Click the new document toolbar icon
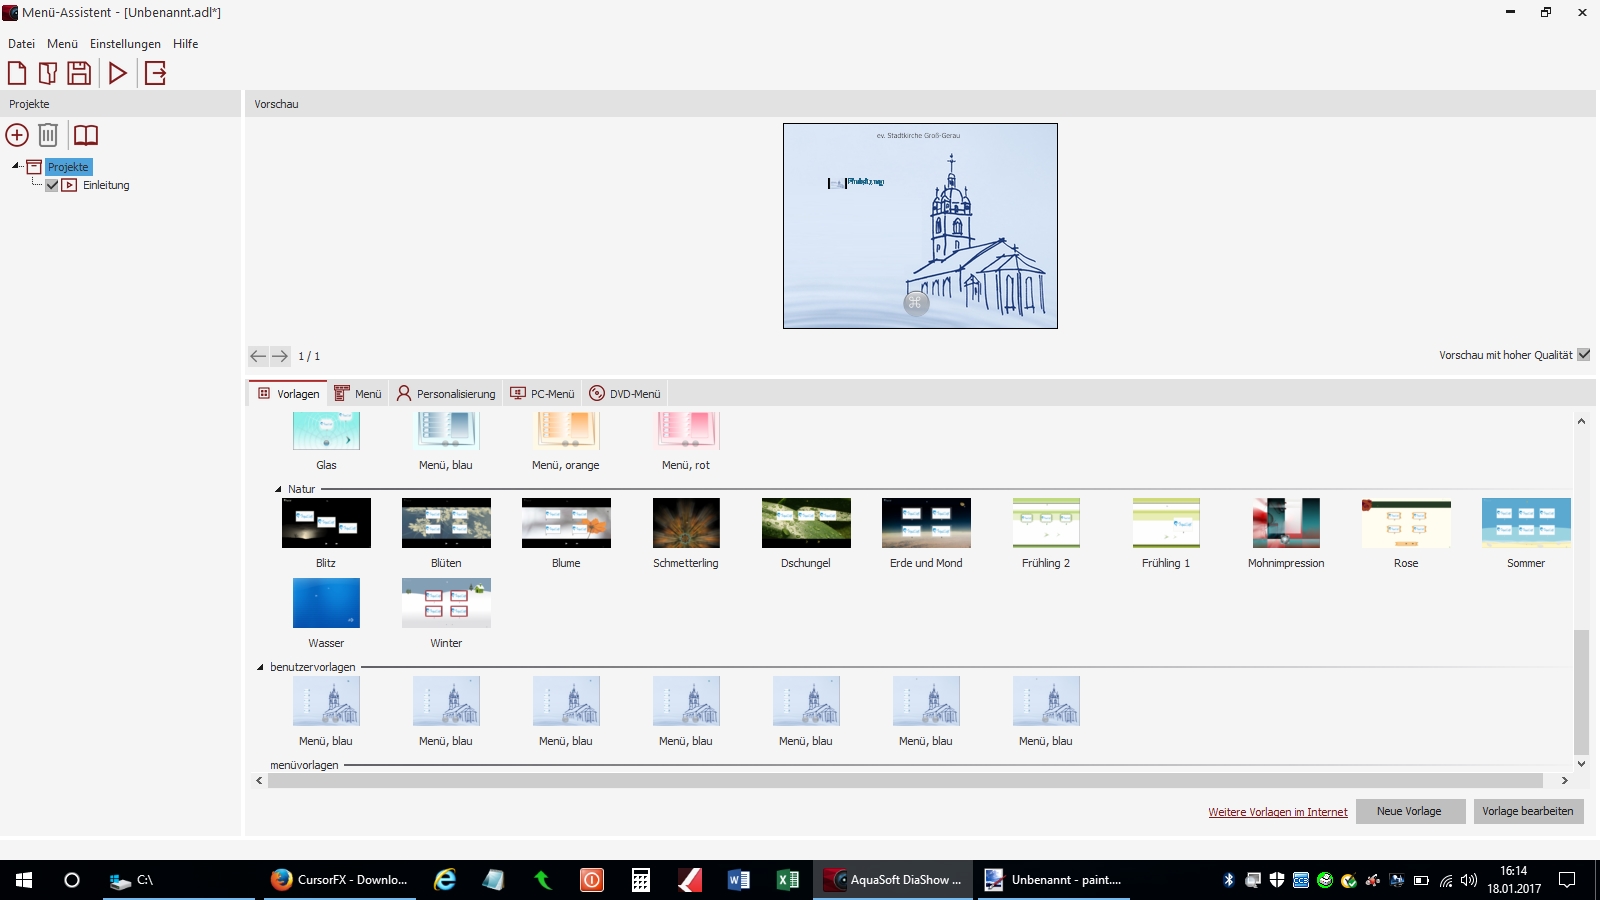This screenshot has width=1600, height=900. [17, 73]
